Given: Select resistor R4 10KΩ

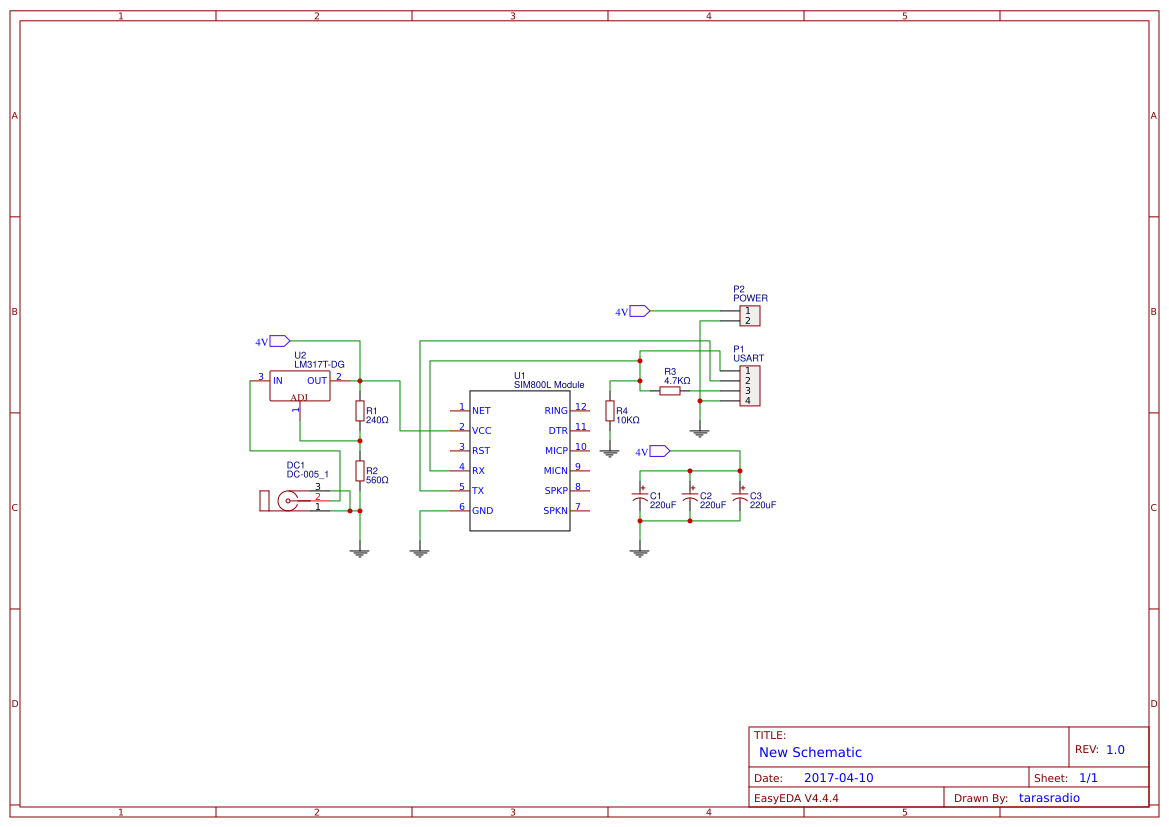Looking at the screenshot, I should pos(609,410).
